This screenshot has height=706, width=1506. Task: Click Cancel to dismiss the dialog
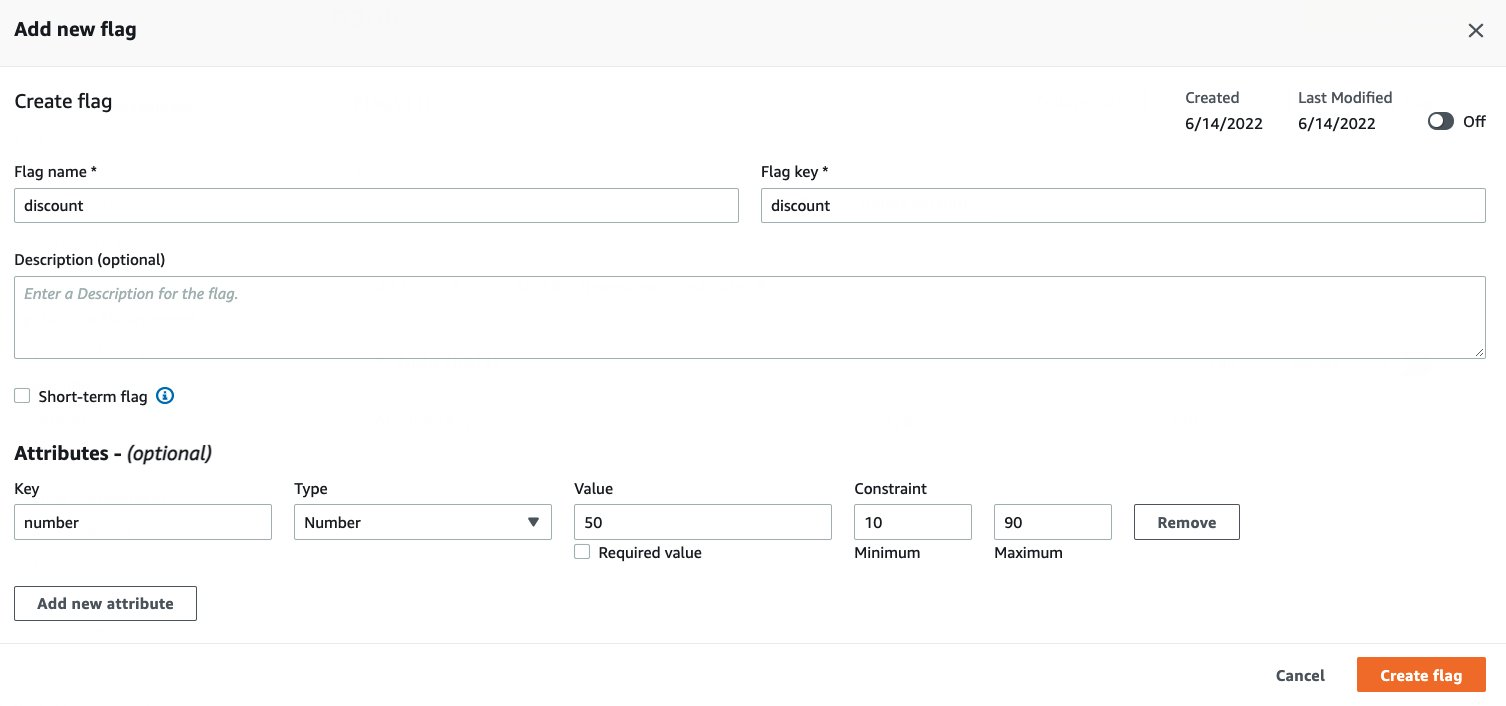click(1299, 675)
